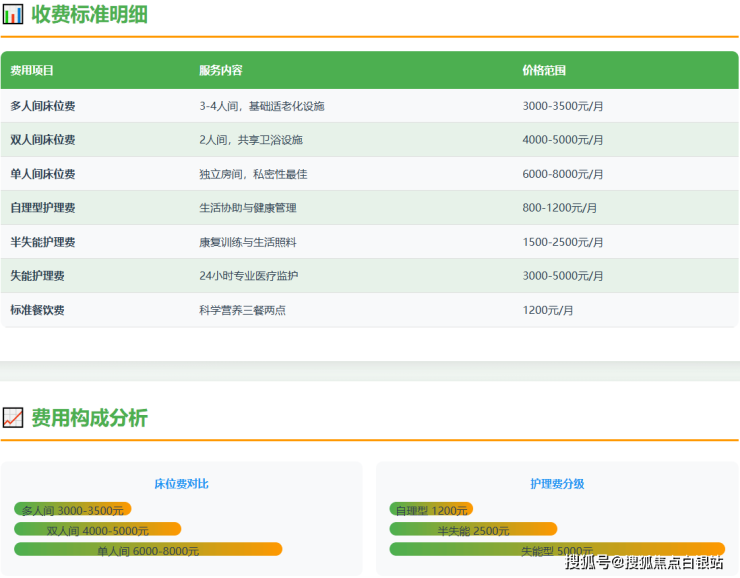Viewport: 740px width, 578px height.
Task: Click the 失能护理费 row label
Action: [37, 276]
